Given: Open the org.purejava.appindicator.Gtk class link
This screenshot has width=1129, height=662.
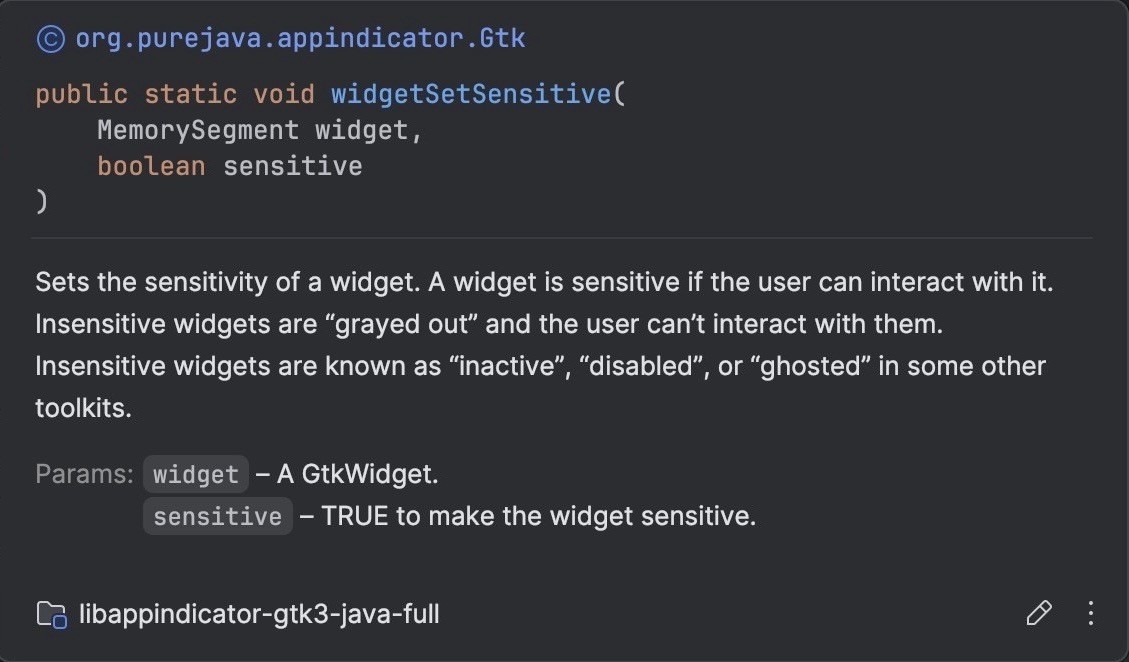Looking at the screenshot, I should [300, 38].
